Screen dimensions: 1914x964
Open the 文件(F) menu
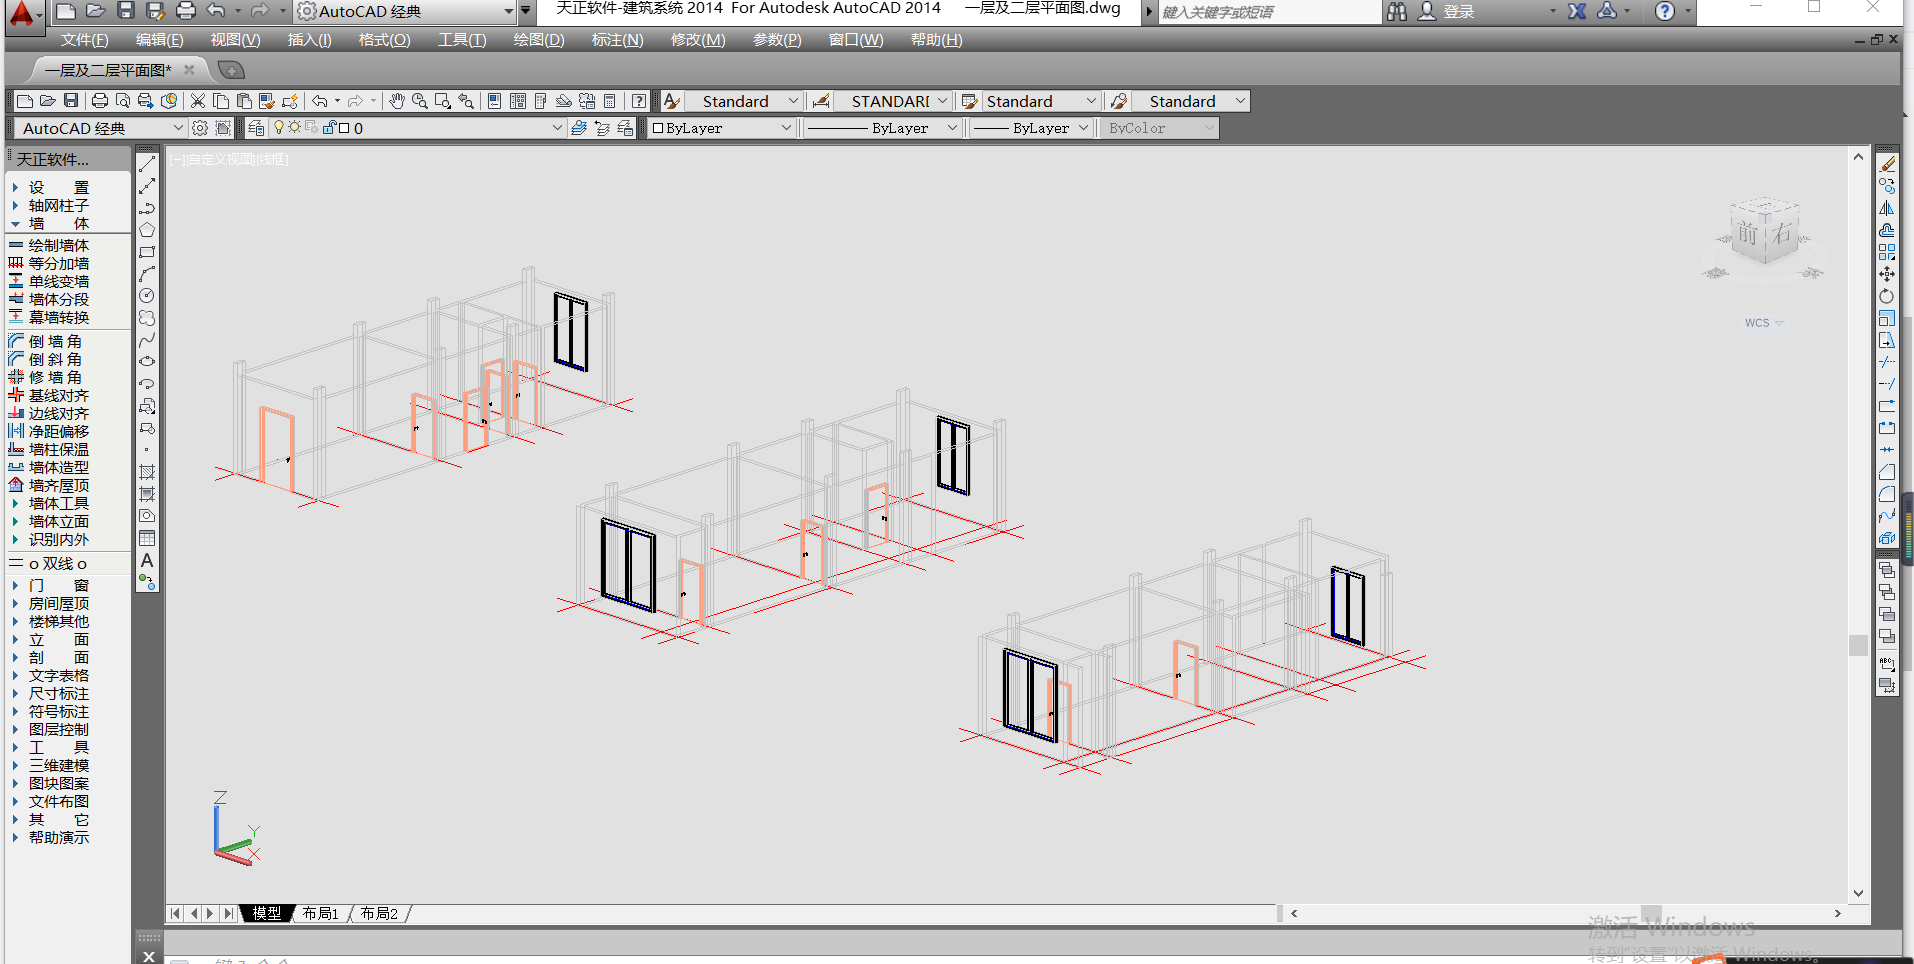(x=84, y=40)
